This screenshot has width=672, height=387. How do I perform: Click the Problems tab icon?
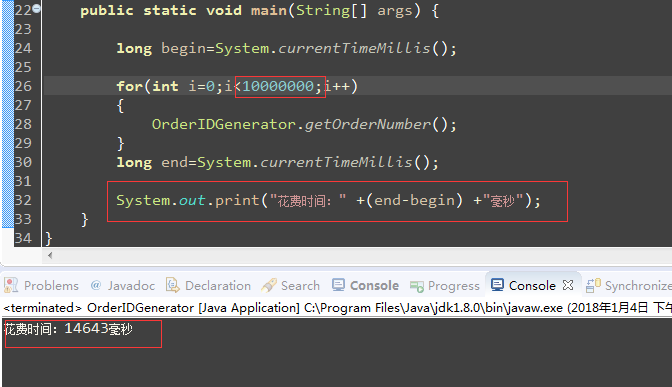coord(11,285)
